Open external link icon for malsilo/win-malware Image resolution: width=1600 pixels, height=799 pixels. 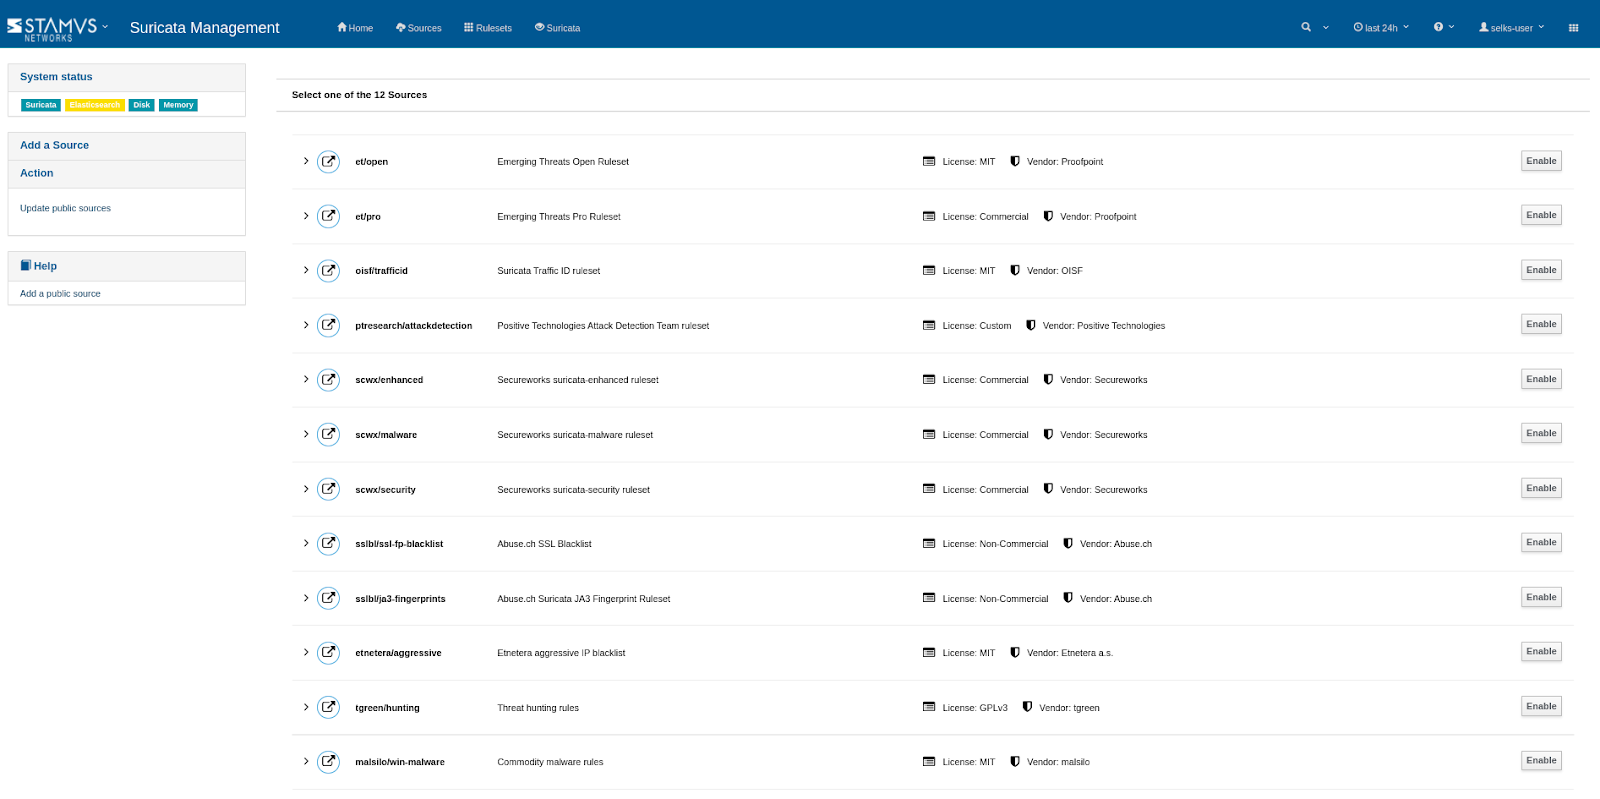(x=328, y=762)
